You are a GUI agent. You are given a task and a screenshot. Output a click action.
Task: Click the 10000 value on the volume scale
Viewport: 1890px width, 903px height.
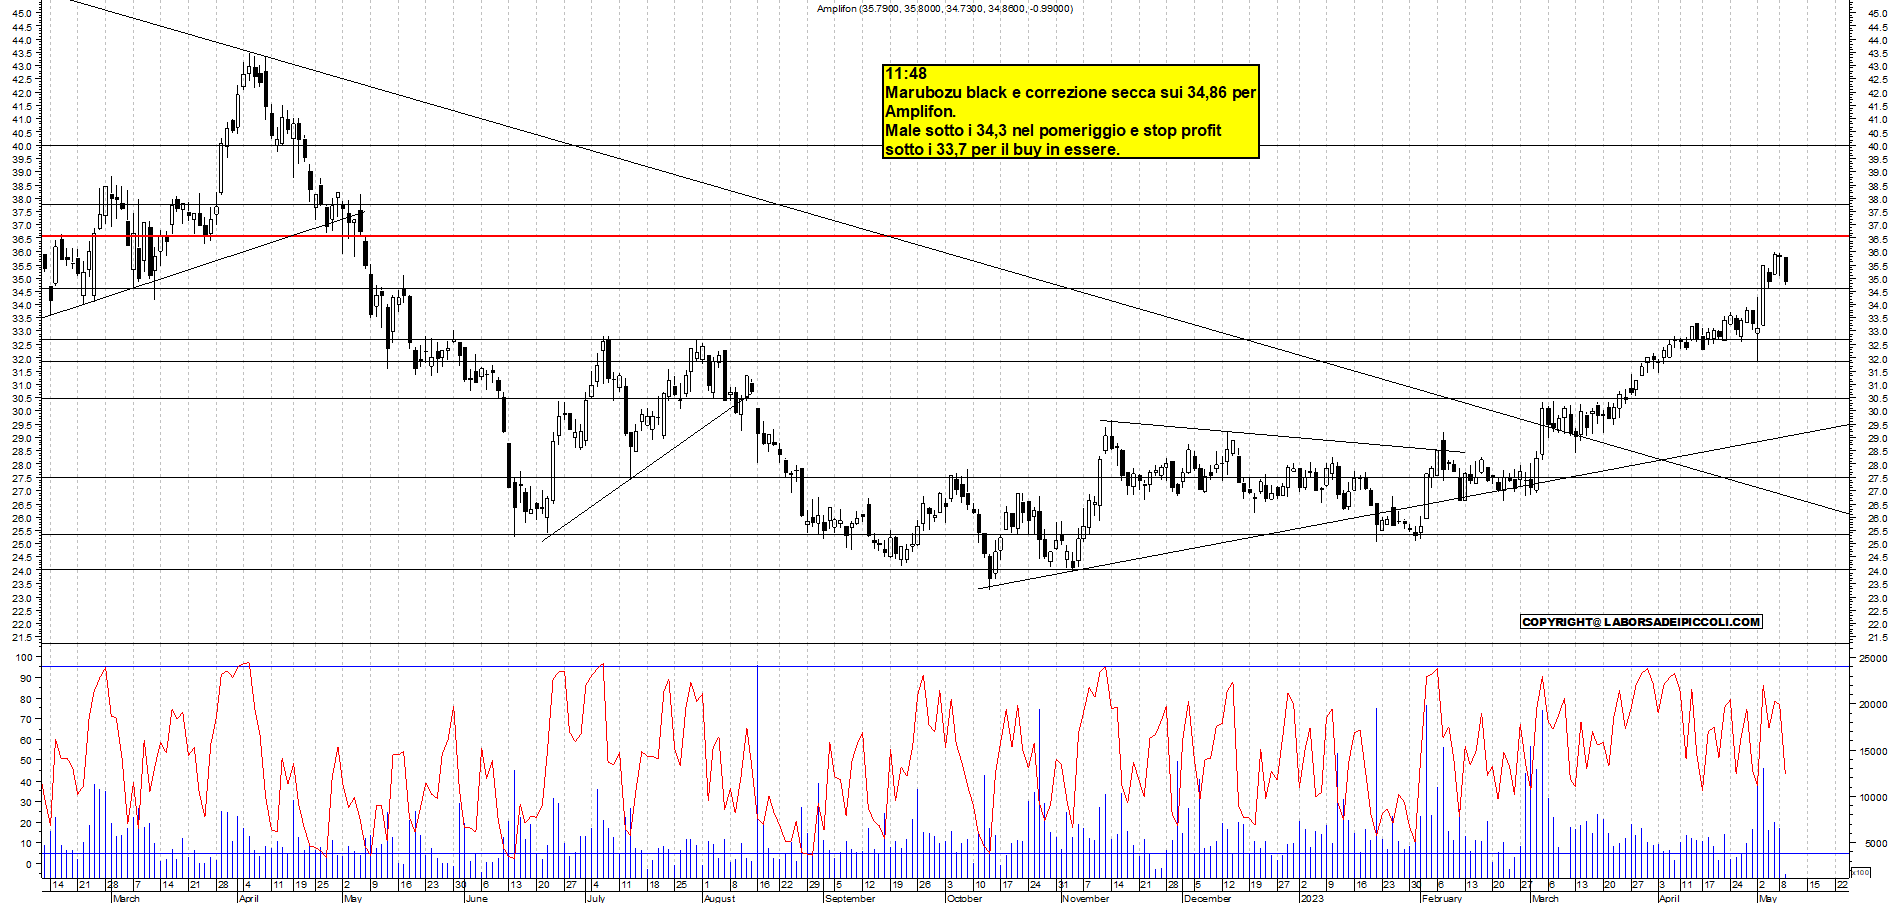[1872, 798]
